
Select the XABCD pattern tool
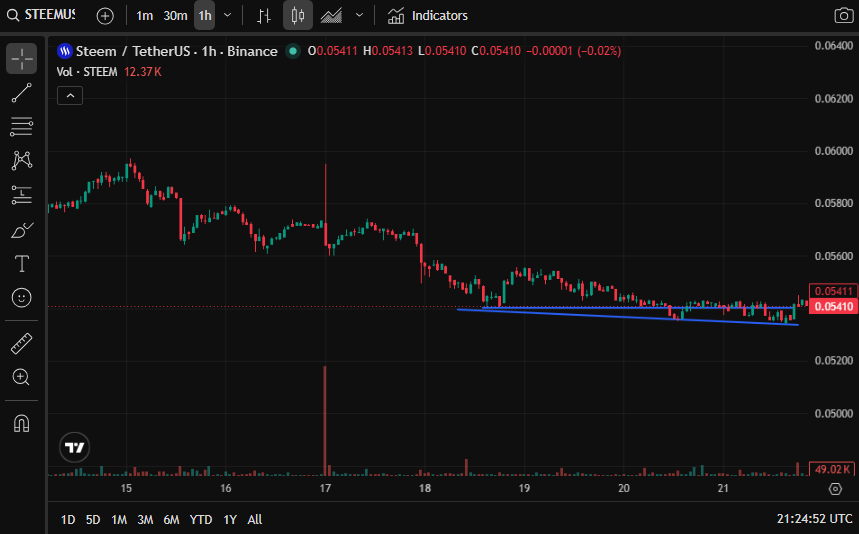point(21,160)
